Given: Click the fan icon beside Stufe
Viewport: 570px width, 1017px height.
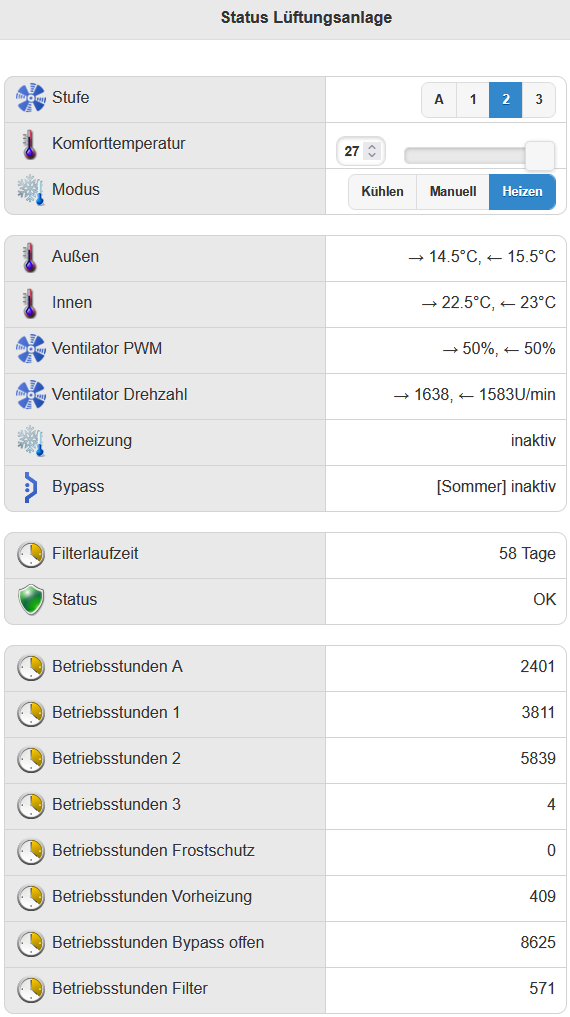Looking at the screenshot, I should (30, 98).
